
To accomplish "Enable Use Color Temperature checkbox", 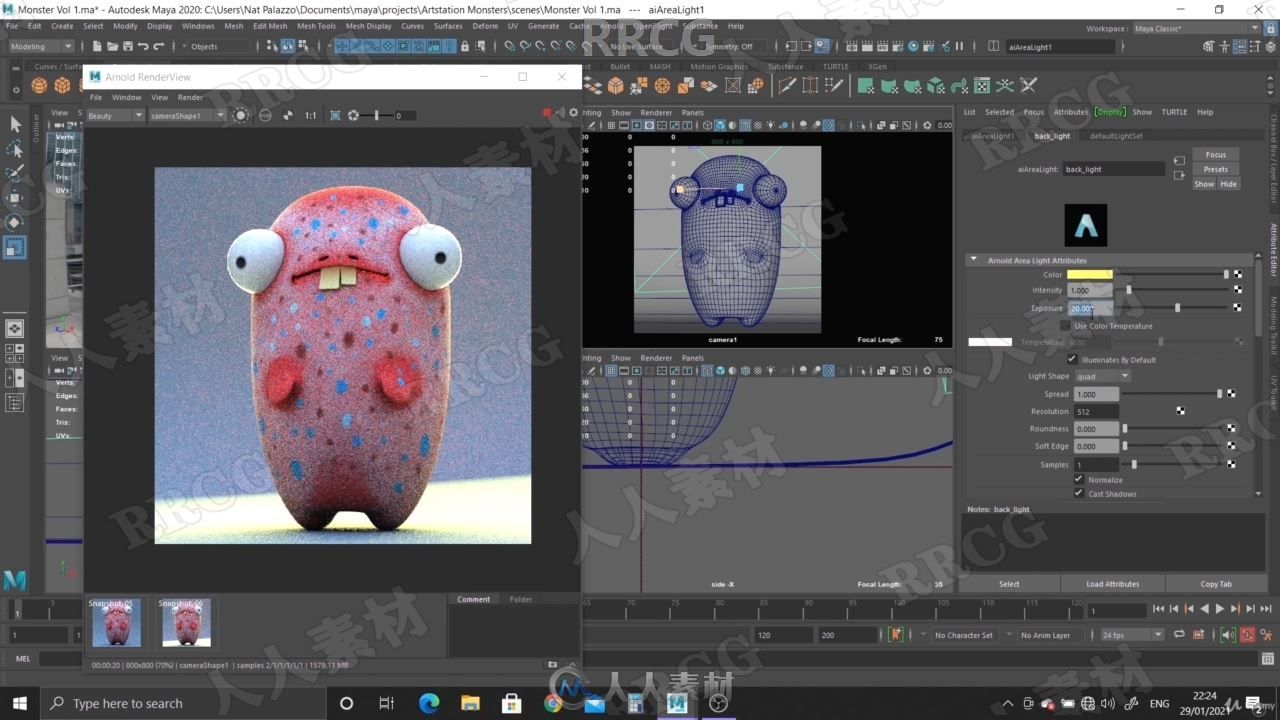I will coord(1065,326).
